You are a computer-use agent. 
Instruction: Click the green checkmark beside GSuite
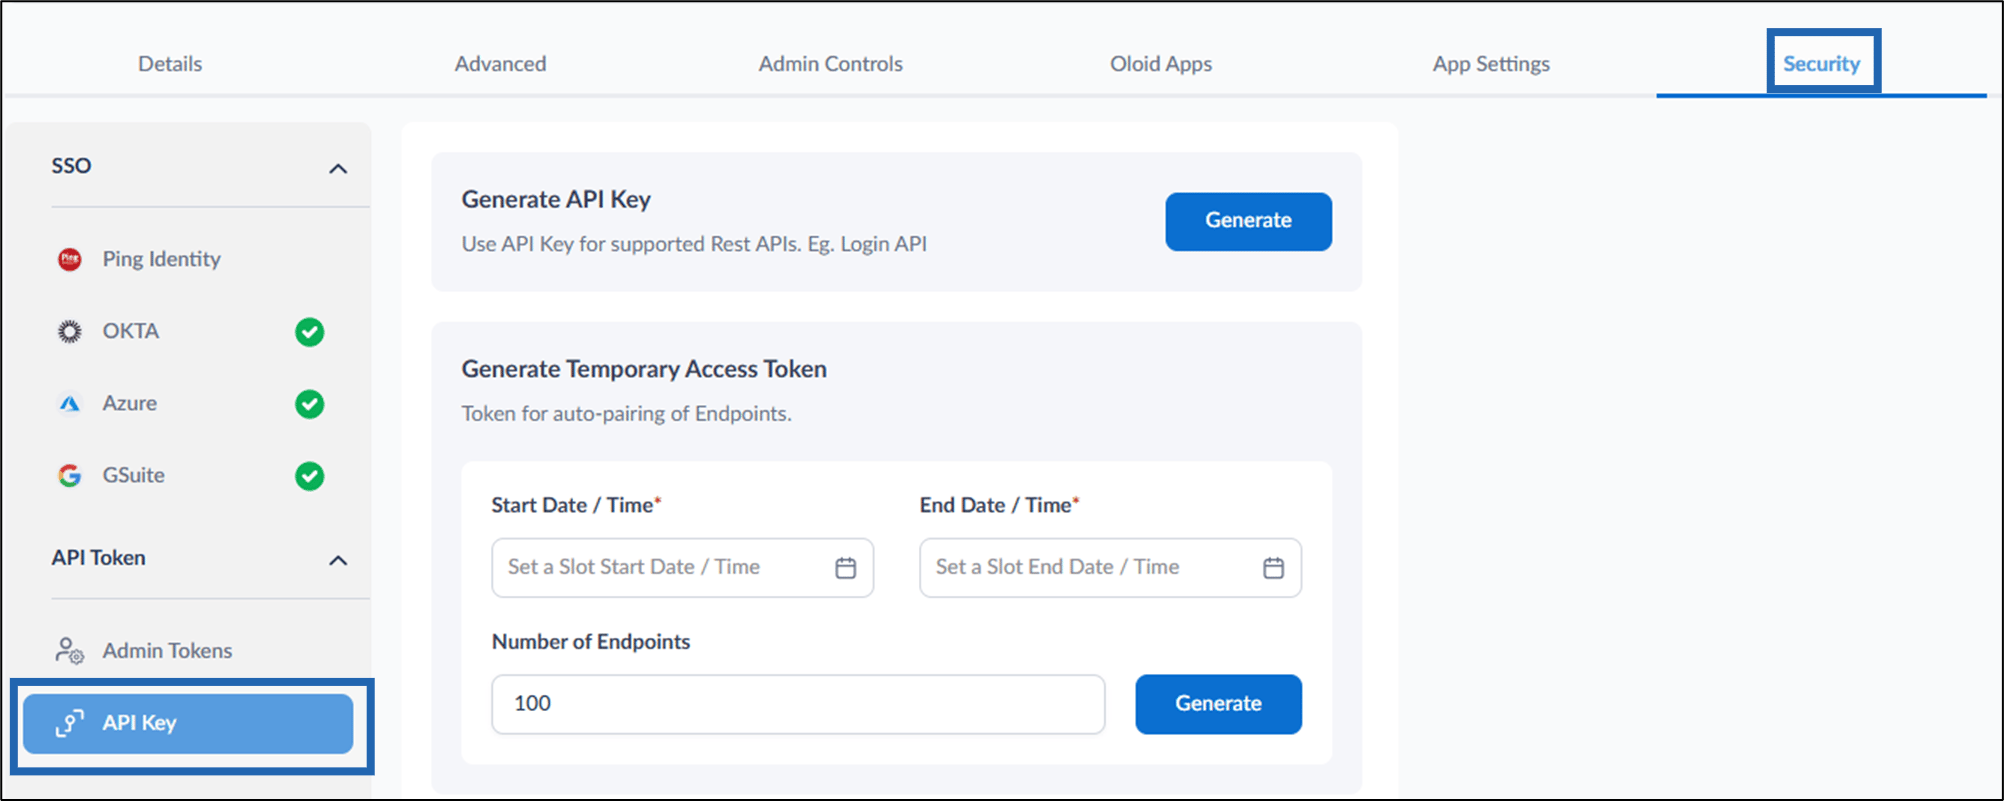[310, 476]
